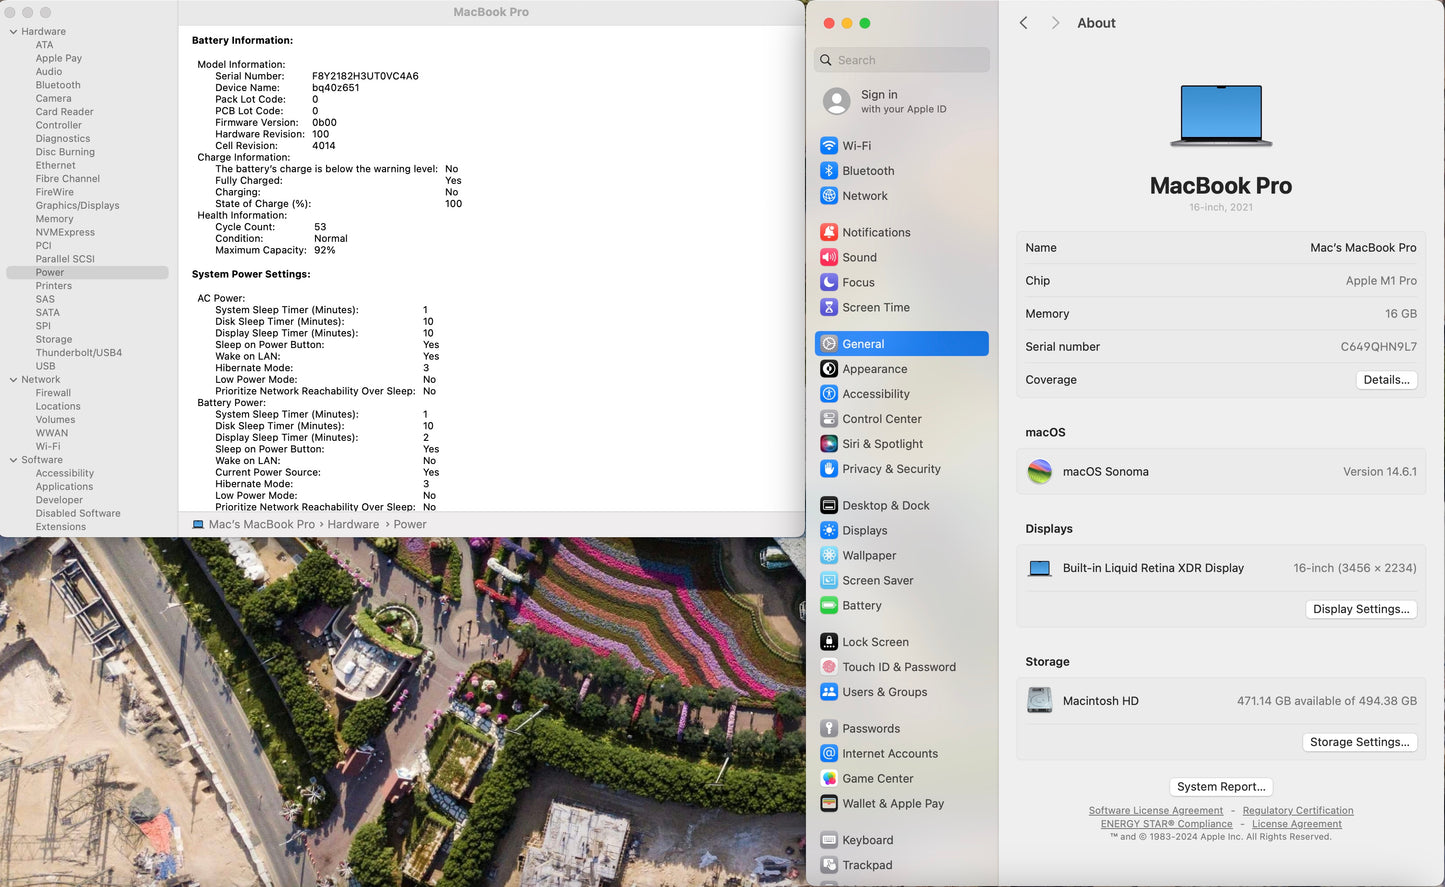Select the Wallpaper icon
This screenshot has width=1445, height=887.
[x=829, y=555]
